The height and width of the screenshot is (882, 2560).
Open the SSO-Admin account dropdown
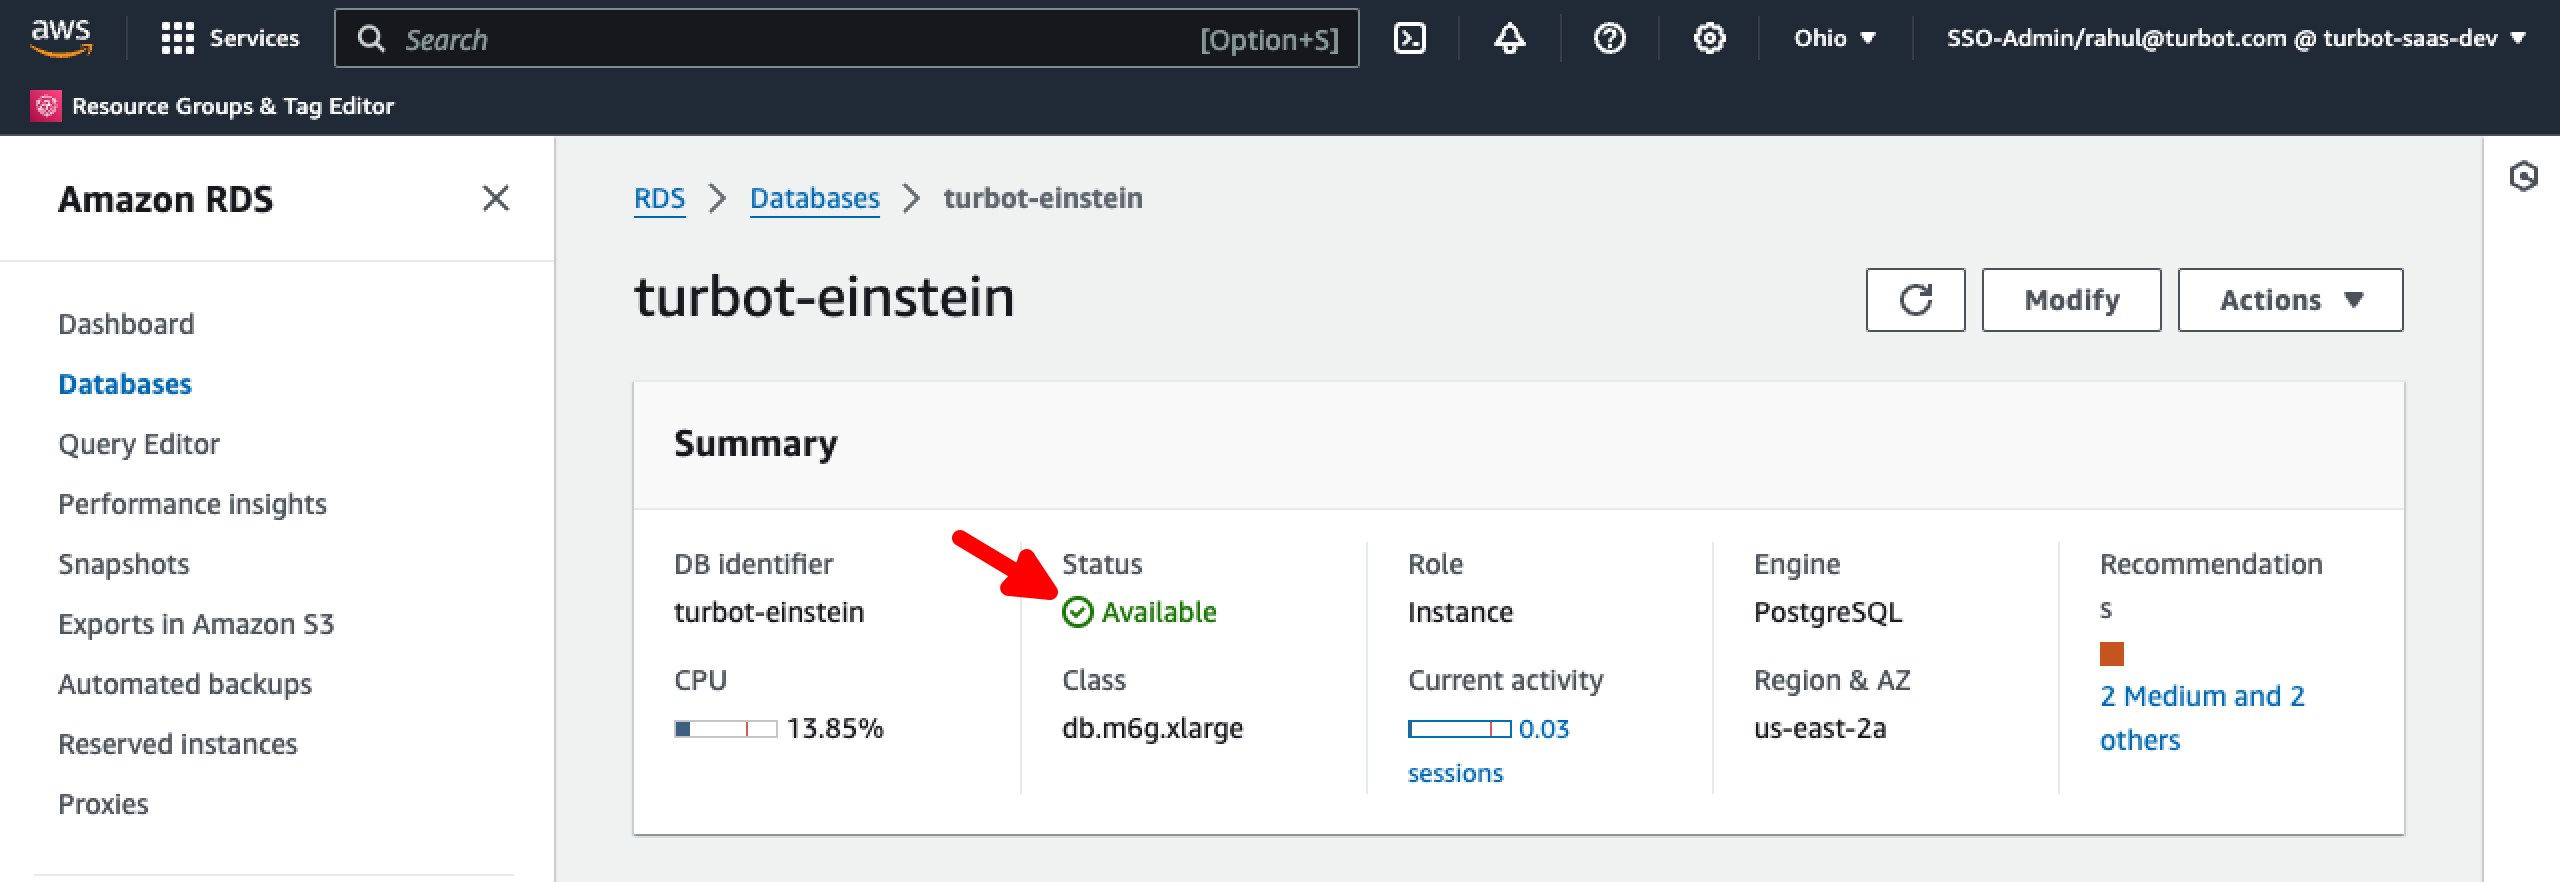[2235, 38]
